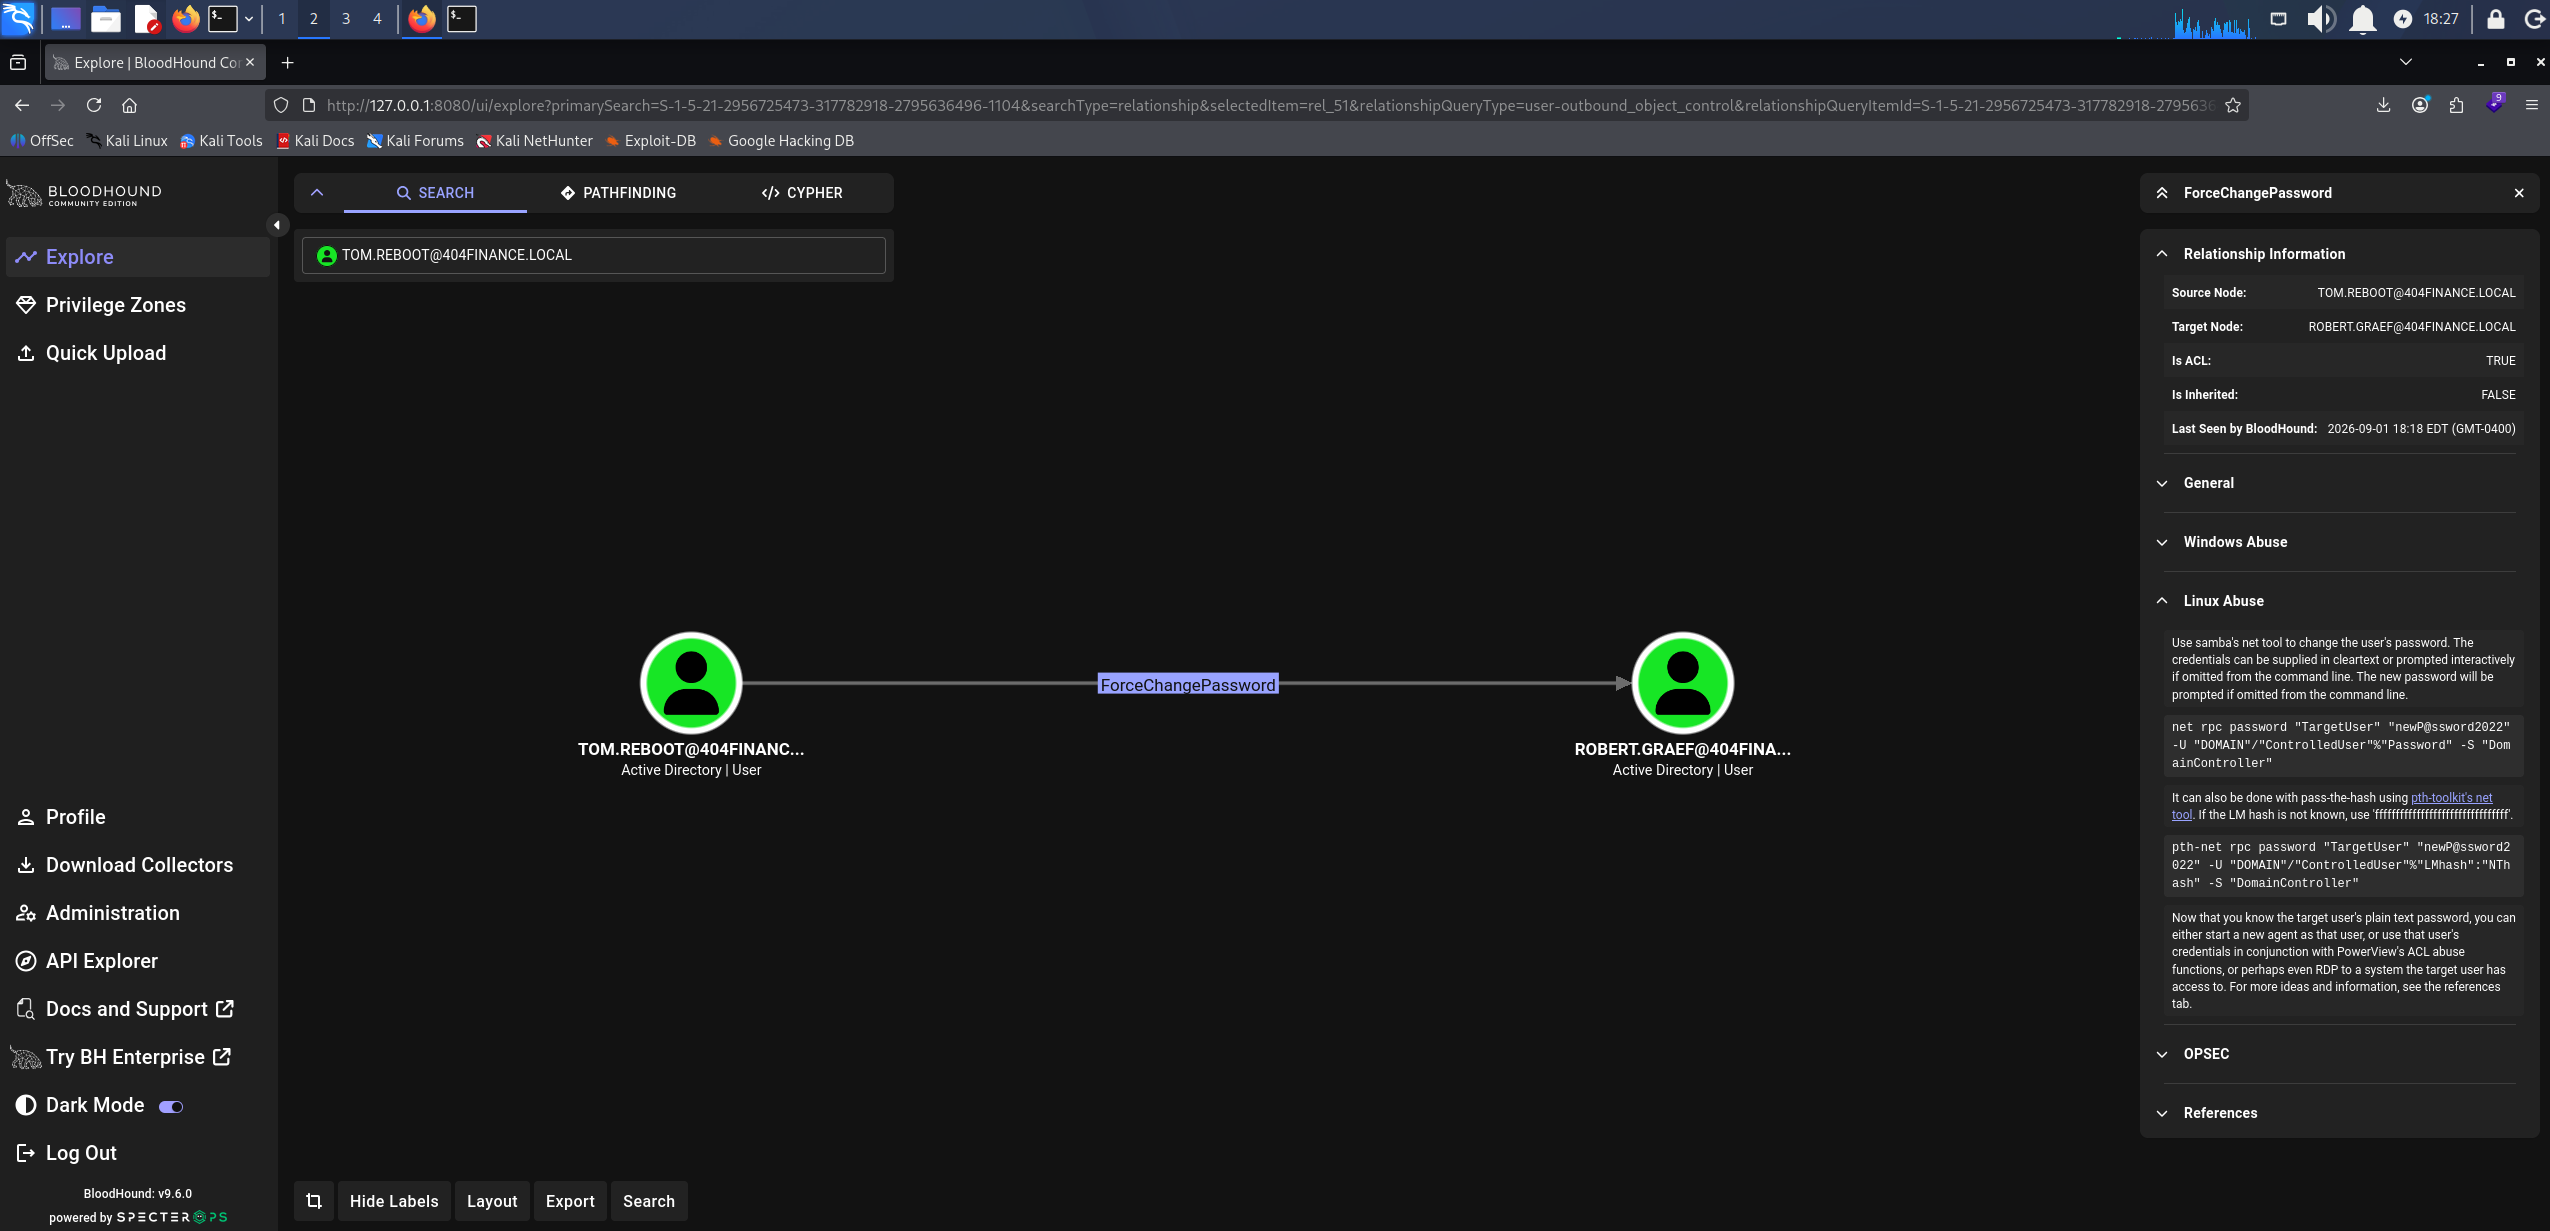Open Firefox downloads icon
Image resolution: width=2550 pixels, height=1231 pixels.
tap(2383, 105)
